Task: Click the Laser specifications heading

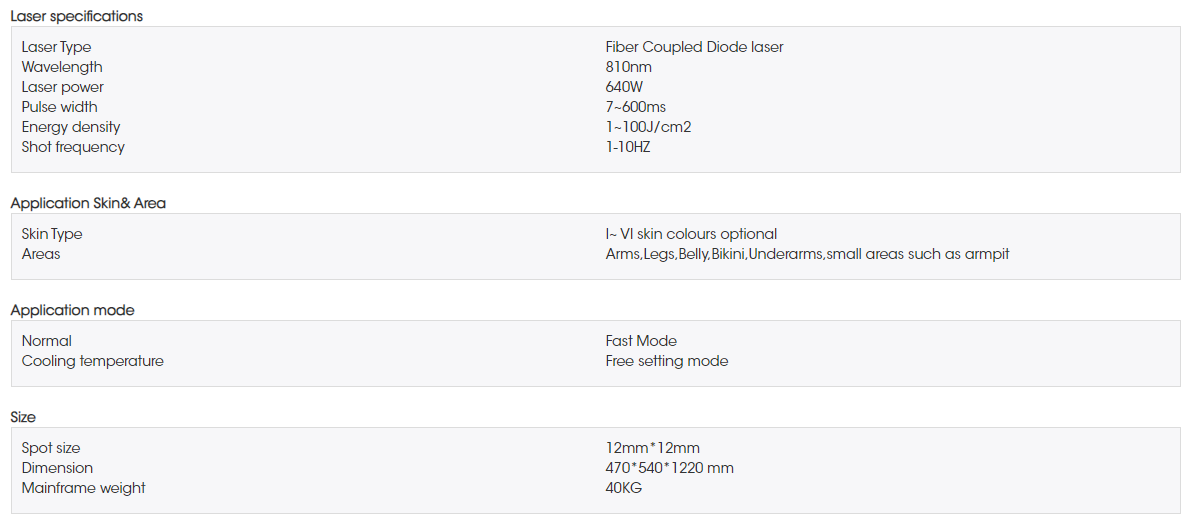Action: pyautogui.click(x=76, y=16)
